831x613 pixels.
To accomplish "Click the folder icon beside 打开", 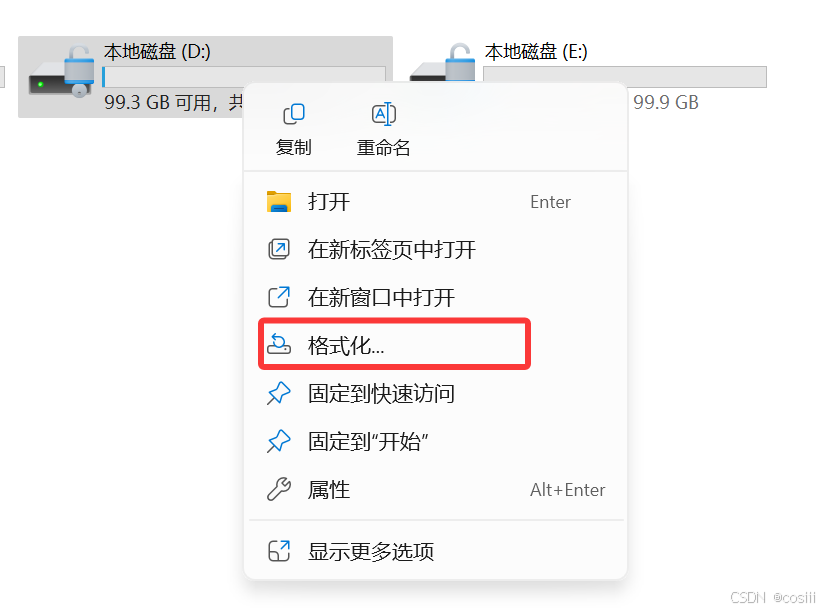I will click(279, 202).
